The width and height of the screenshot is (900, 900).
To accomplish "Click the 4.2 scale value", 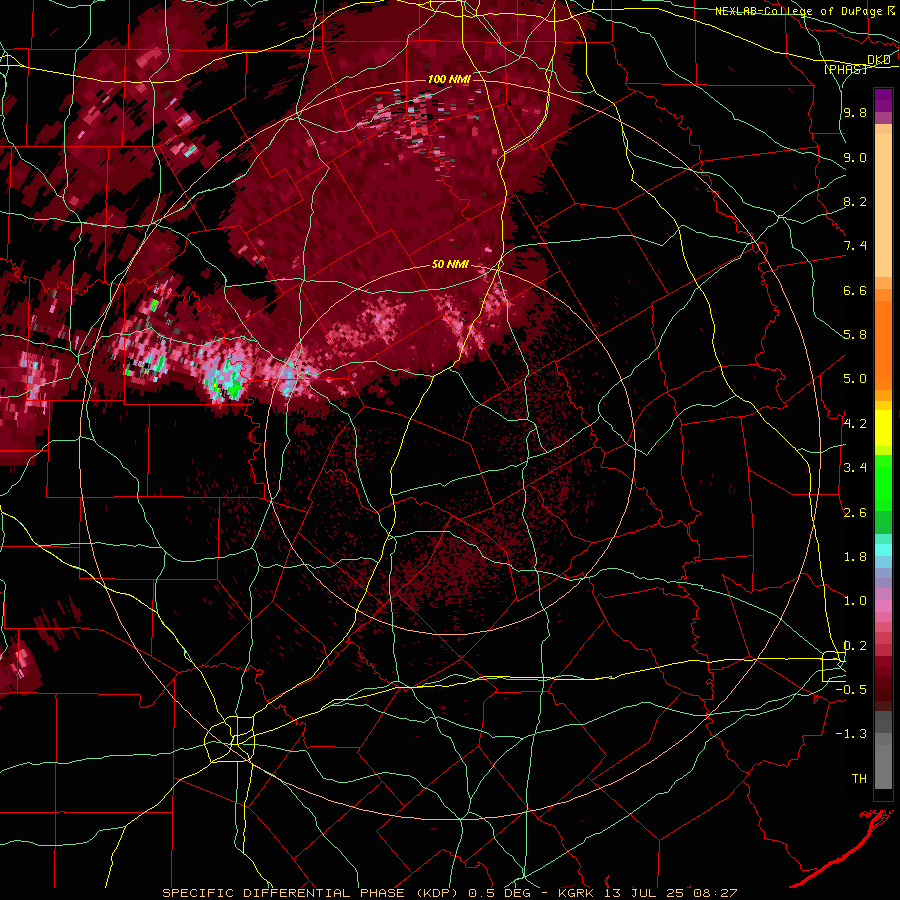I will (x=855, y=424).
